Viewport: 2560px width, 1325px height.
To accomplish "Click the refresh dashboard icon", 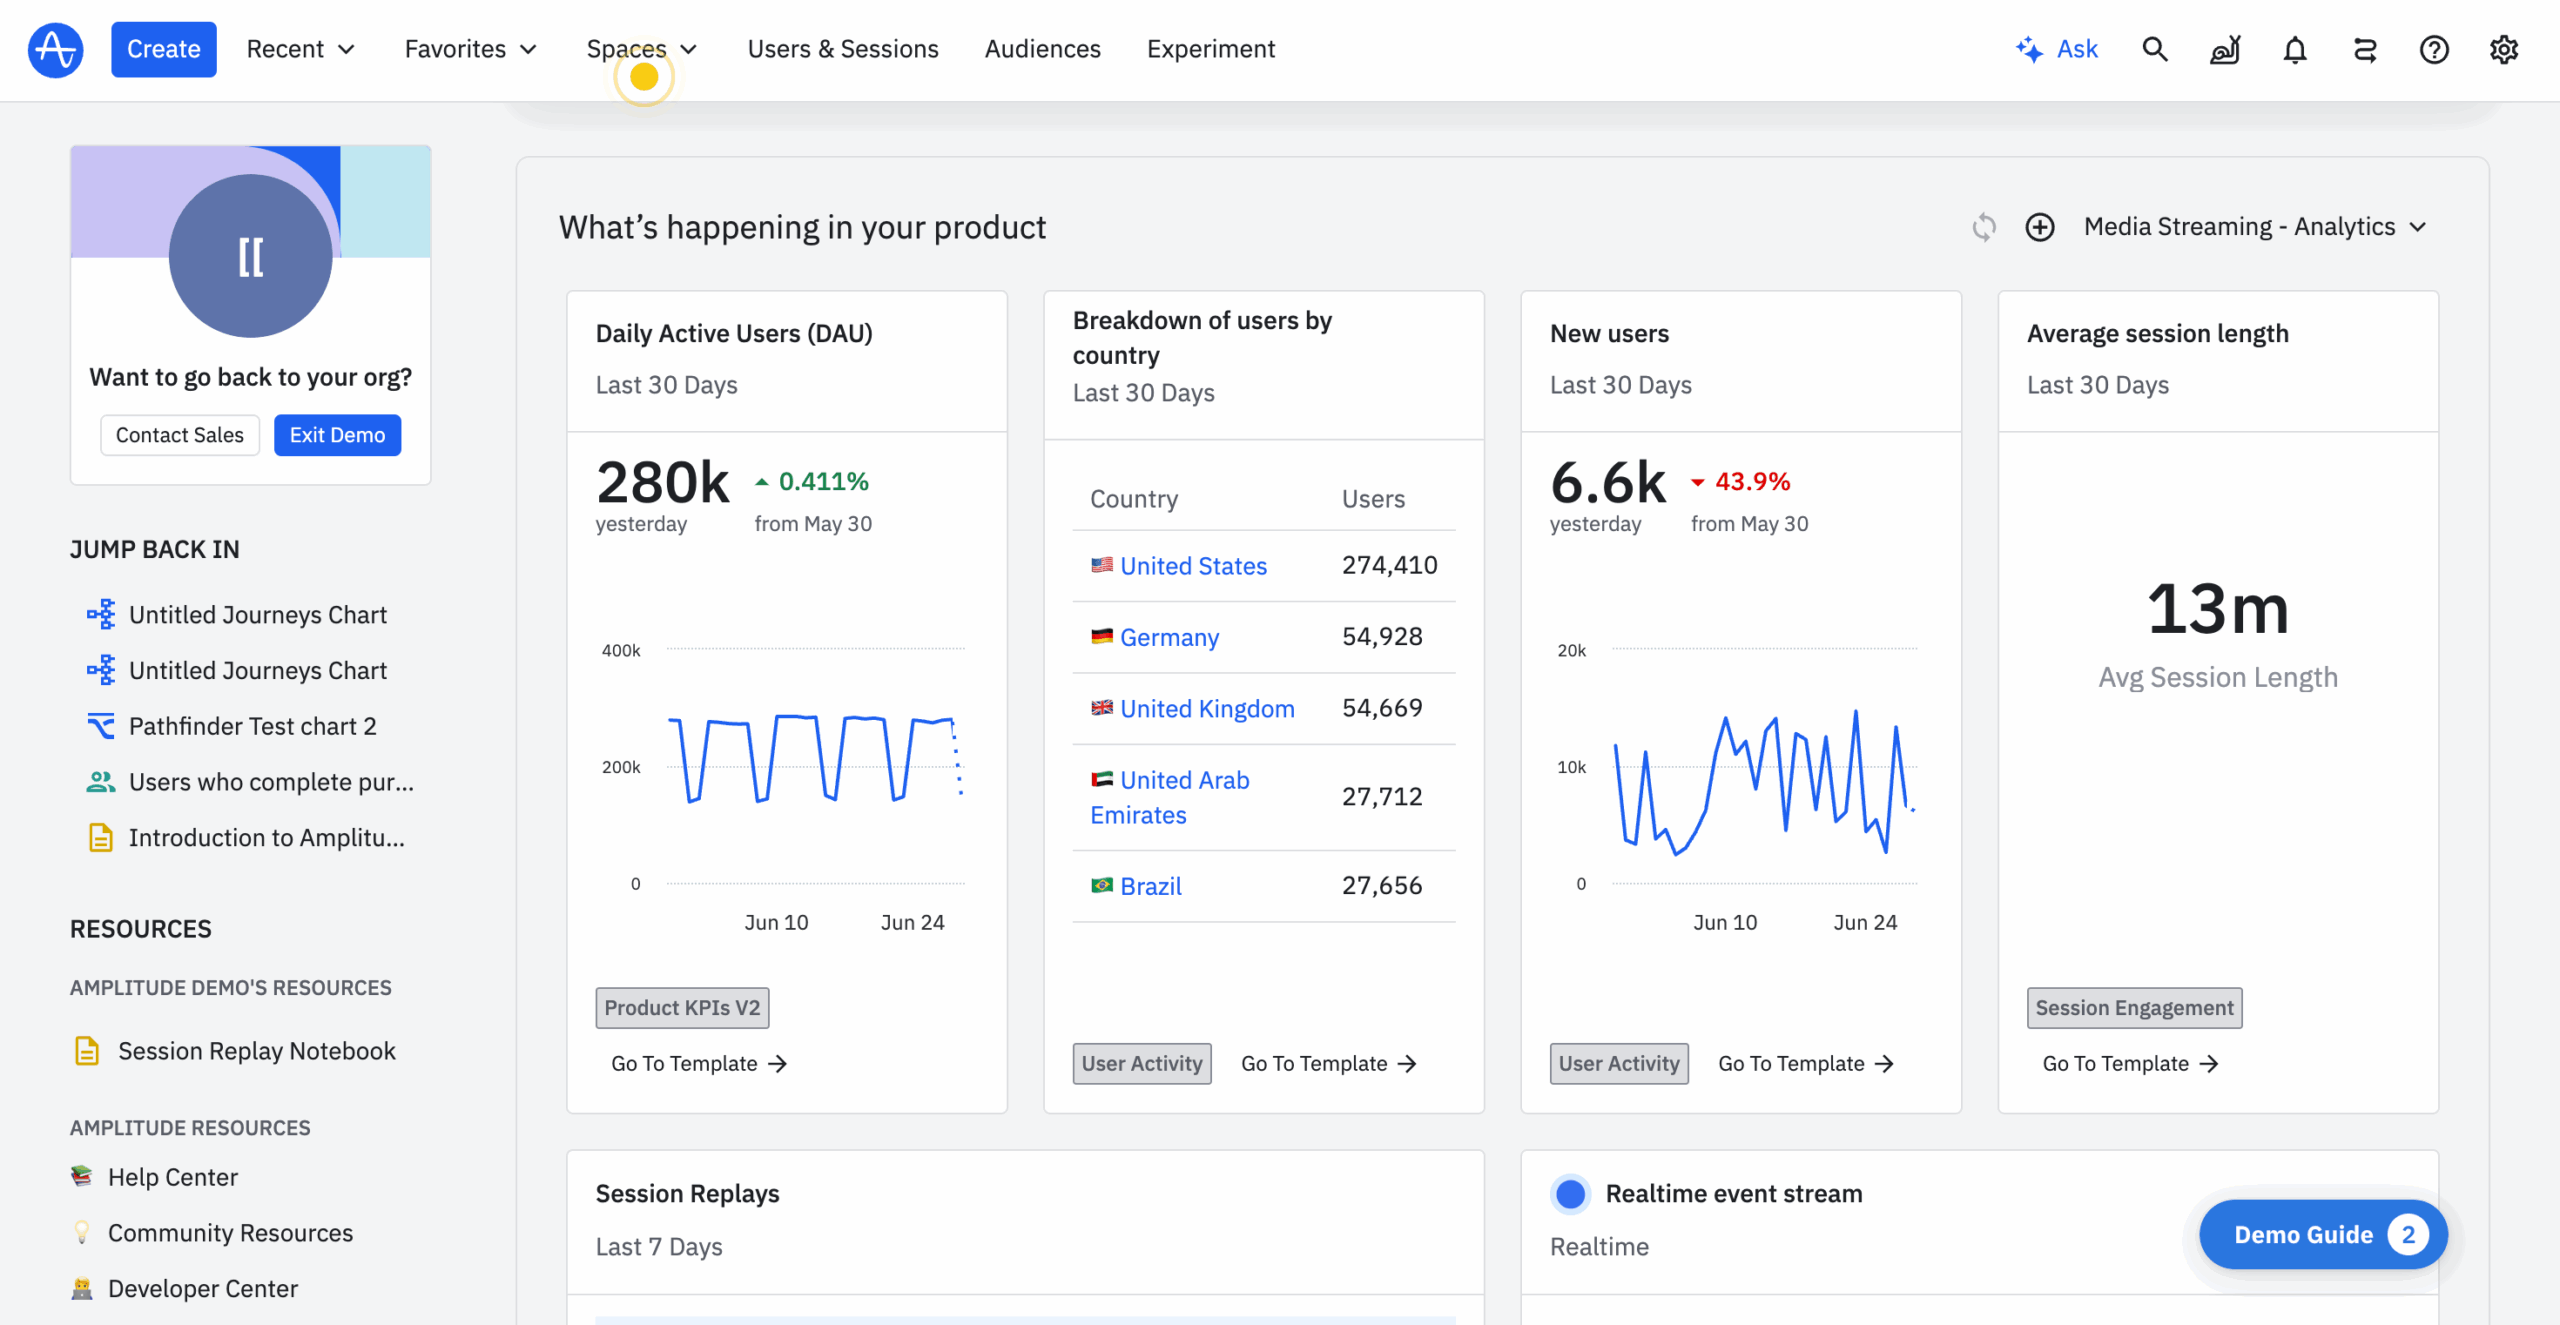I will click(x=1984, y=227).
